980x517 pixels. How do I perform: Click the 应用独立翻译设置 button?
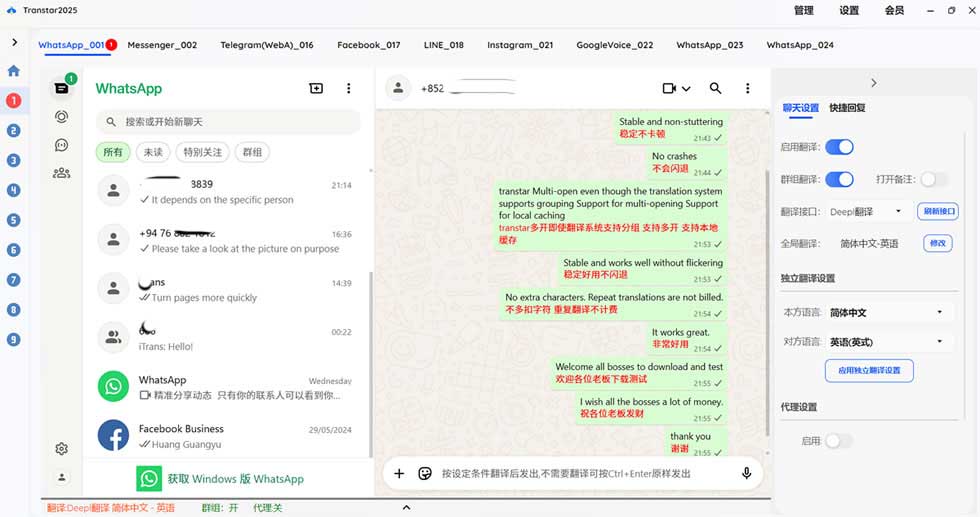869,370
